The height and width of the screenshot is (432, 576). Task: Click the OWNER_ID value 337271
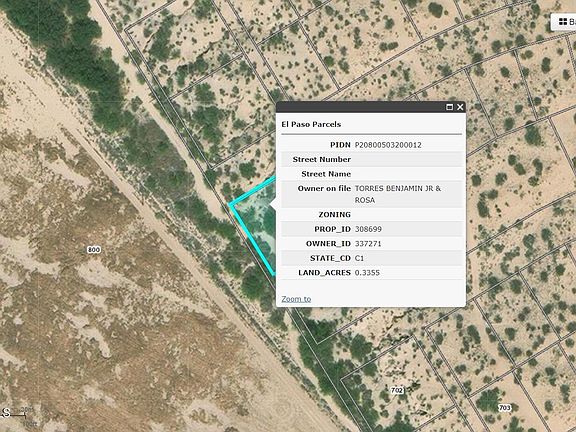(x=368, y=244)
